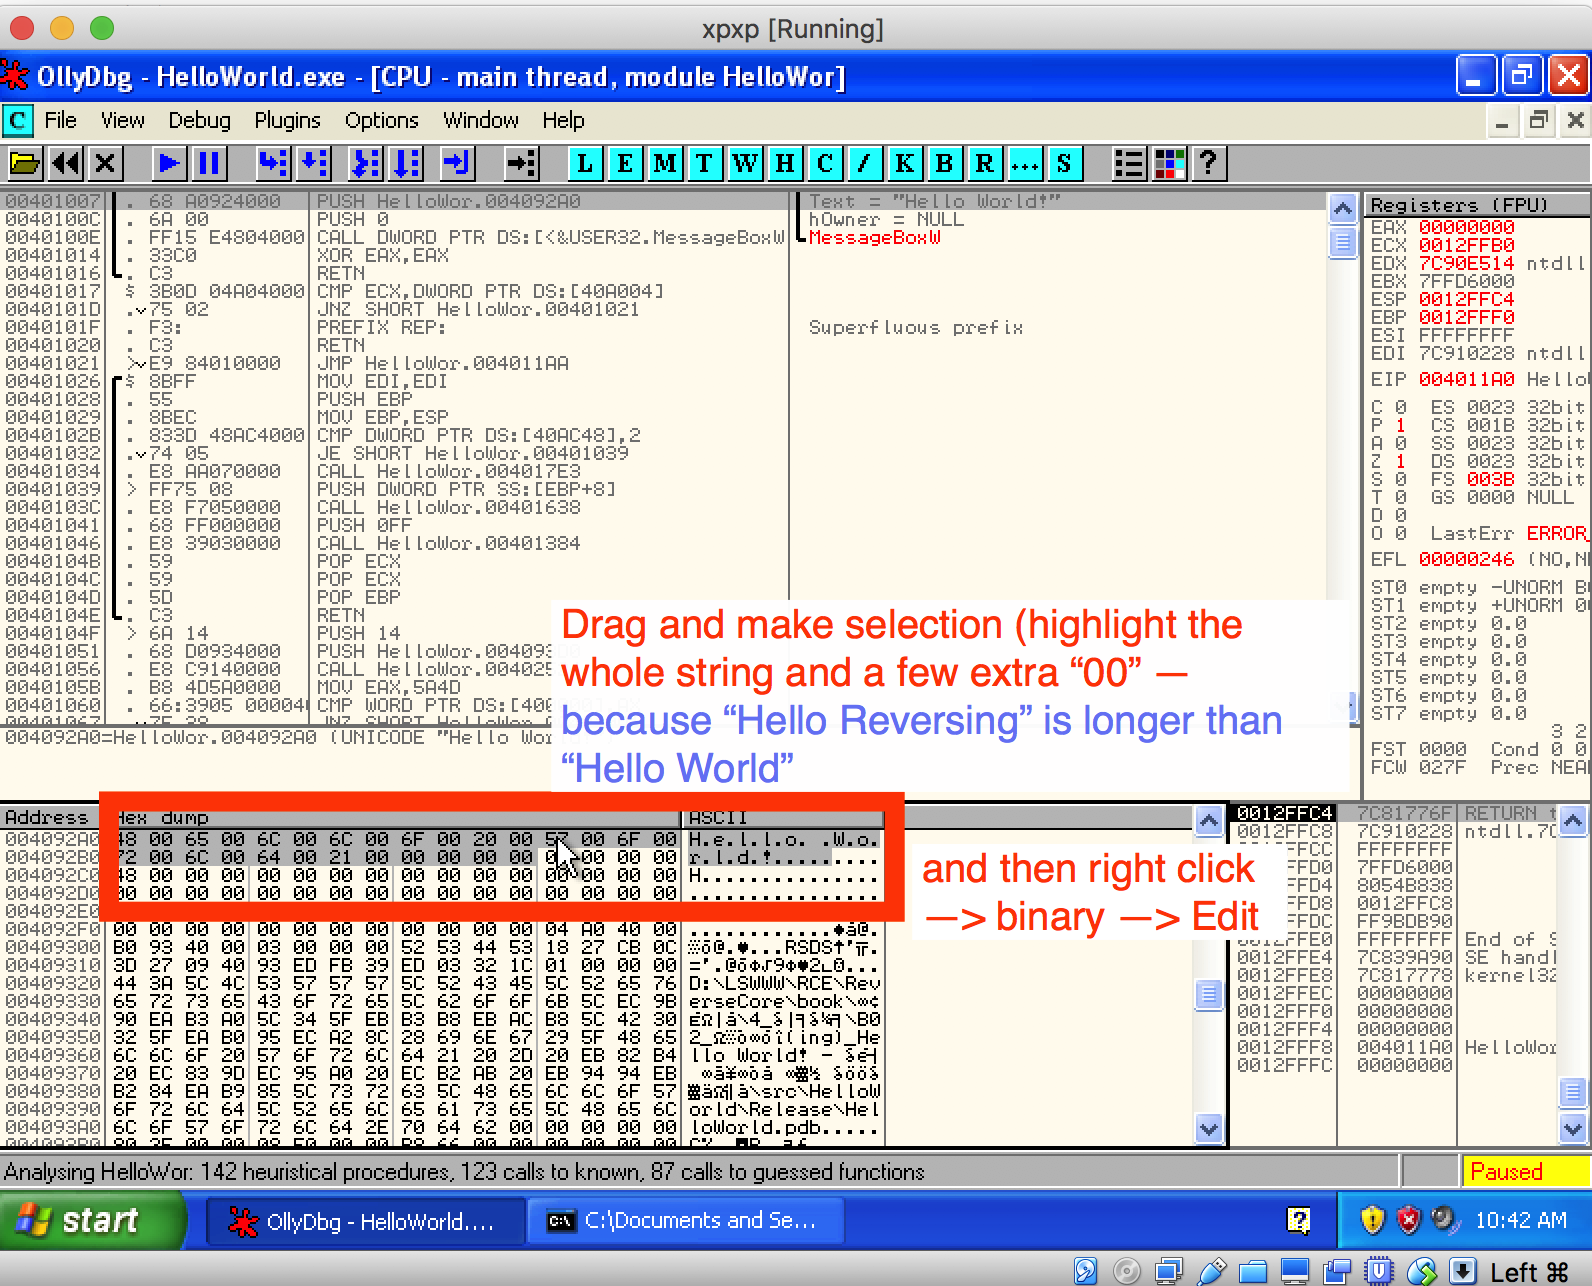Open Memory map with M button

pos(665,163)
